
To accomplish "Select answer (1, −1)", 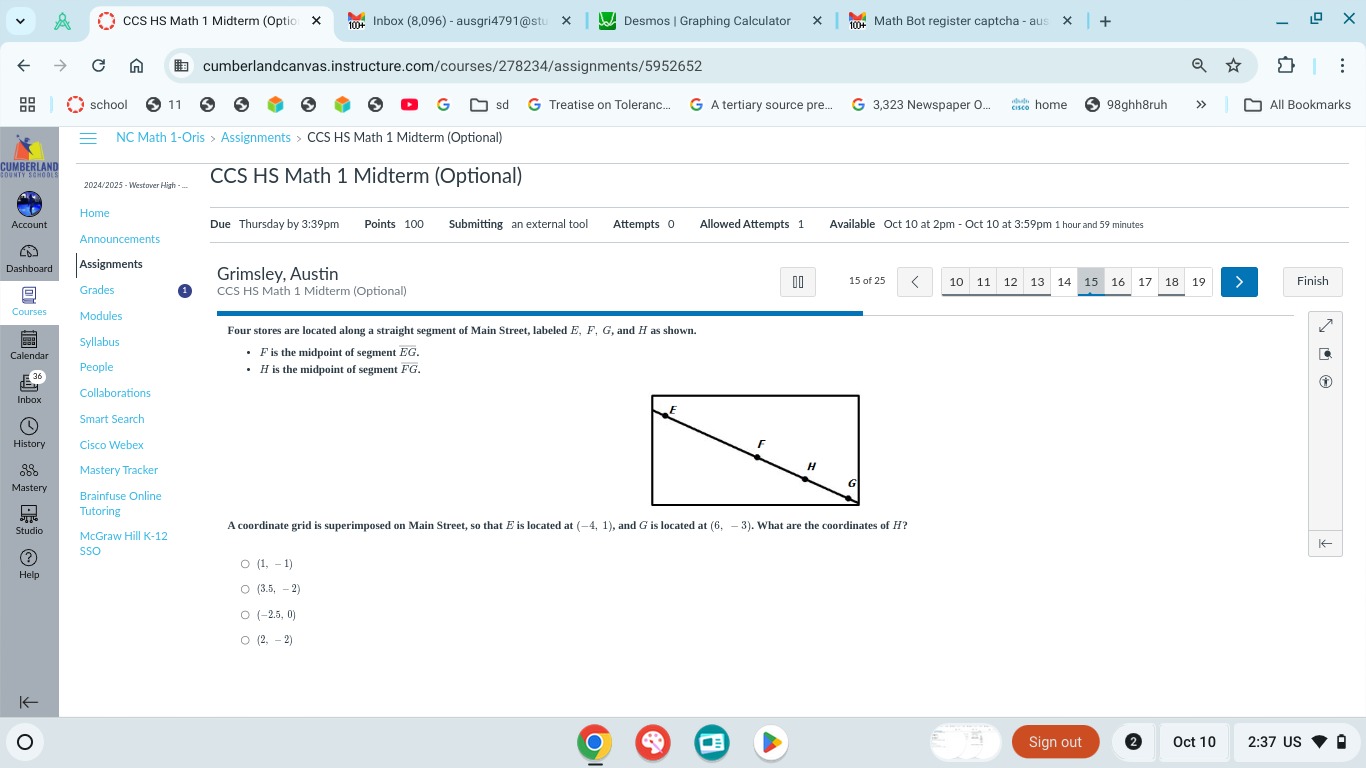I will click(x=245, y=564).
